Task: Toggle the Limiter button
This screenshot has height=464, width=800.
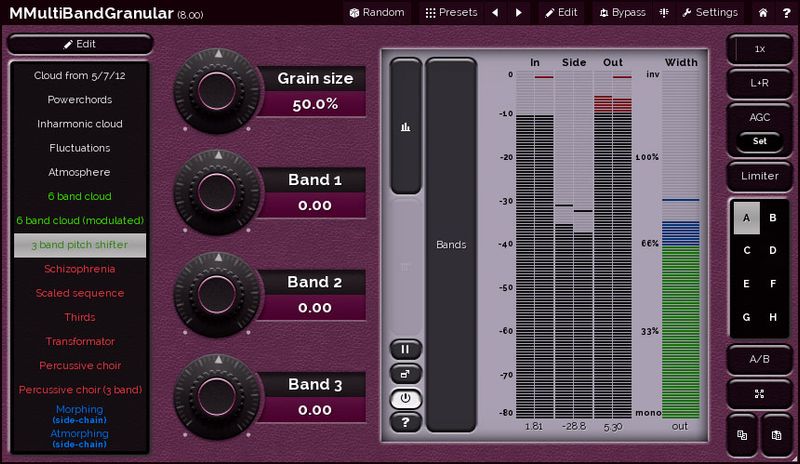Action: pos(759,176)
